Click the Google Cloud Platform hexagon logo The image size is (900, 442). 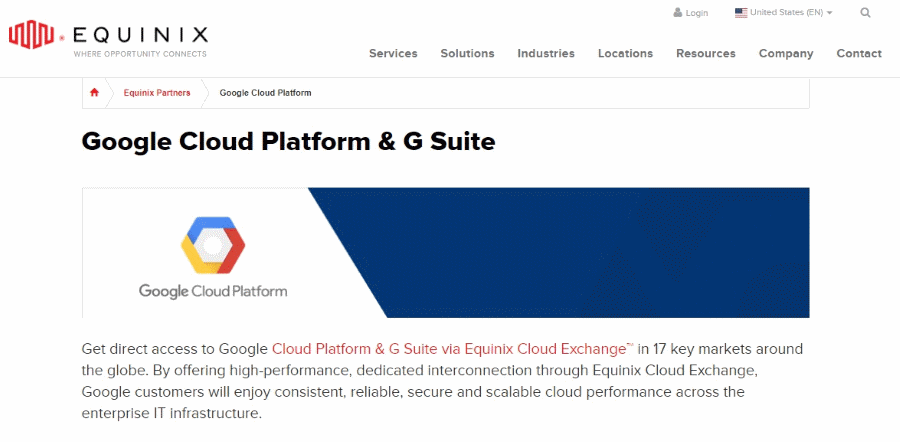213,245
